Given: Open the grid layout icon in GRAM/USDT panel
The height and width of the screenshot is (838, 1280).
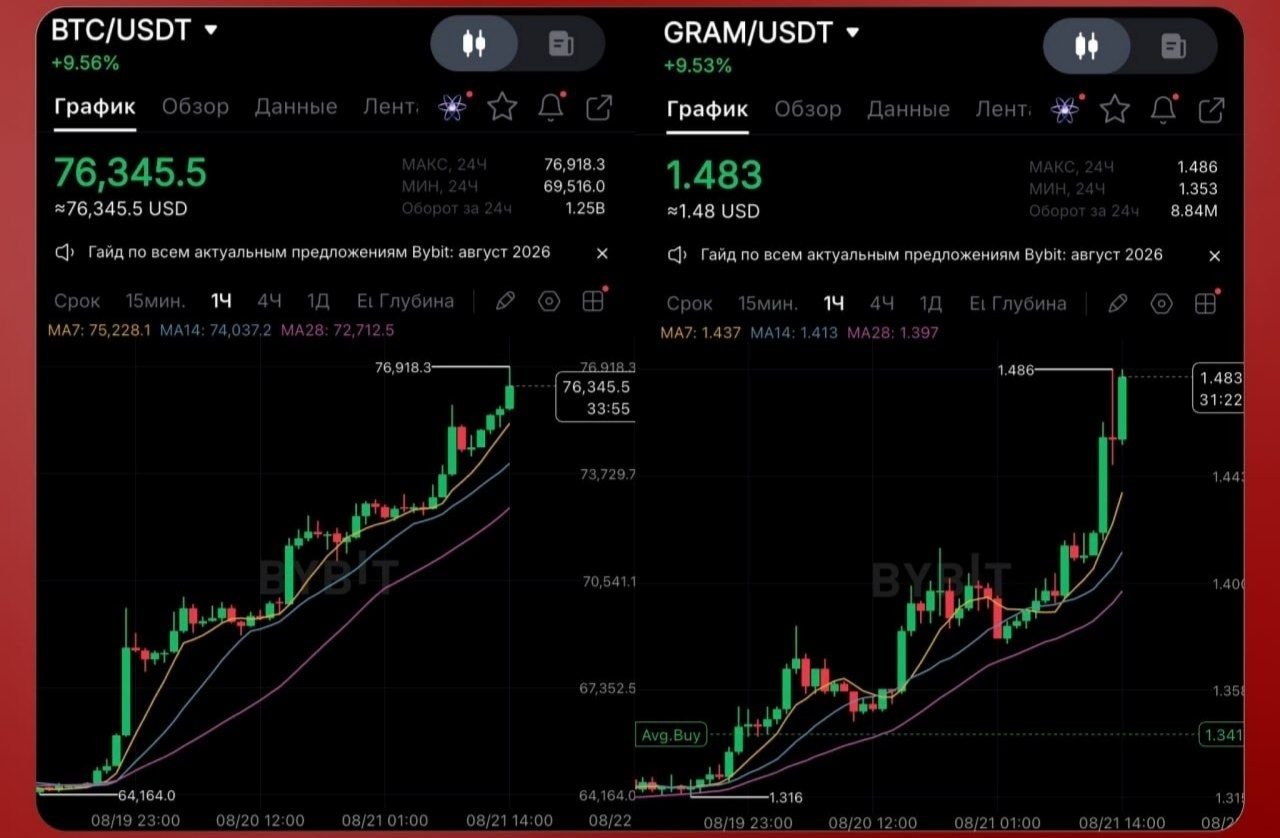Looking at the screenshot, I should click(x=1206, y=303).
